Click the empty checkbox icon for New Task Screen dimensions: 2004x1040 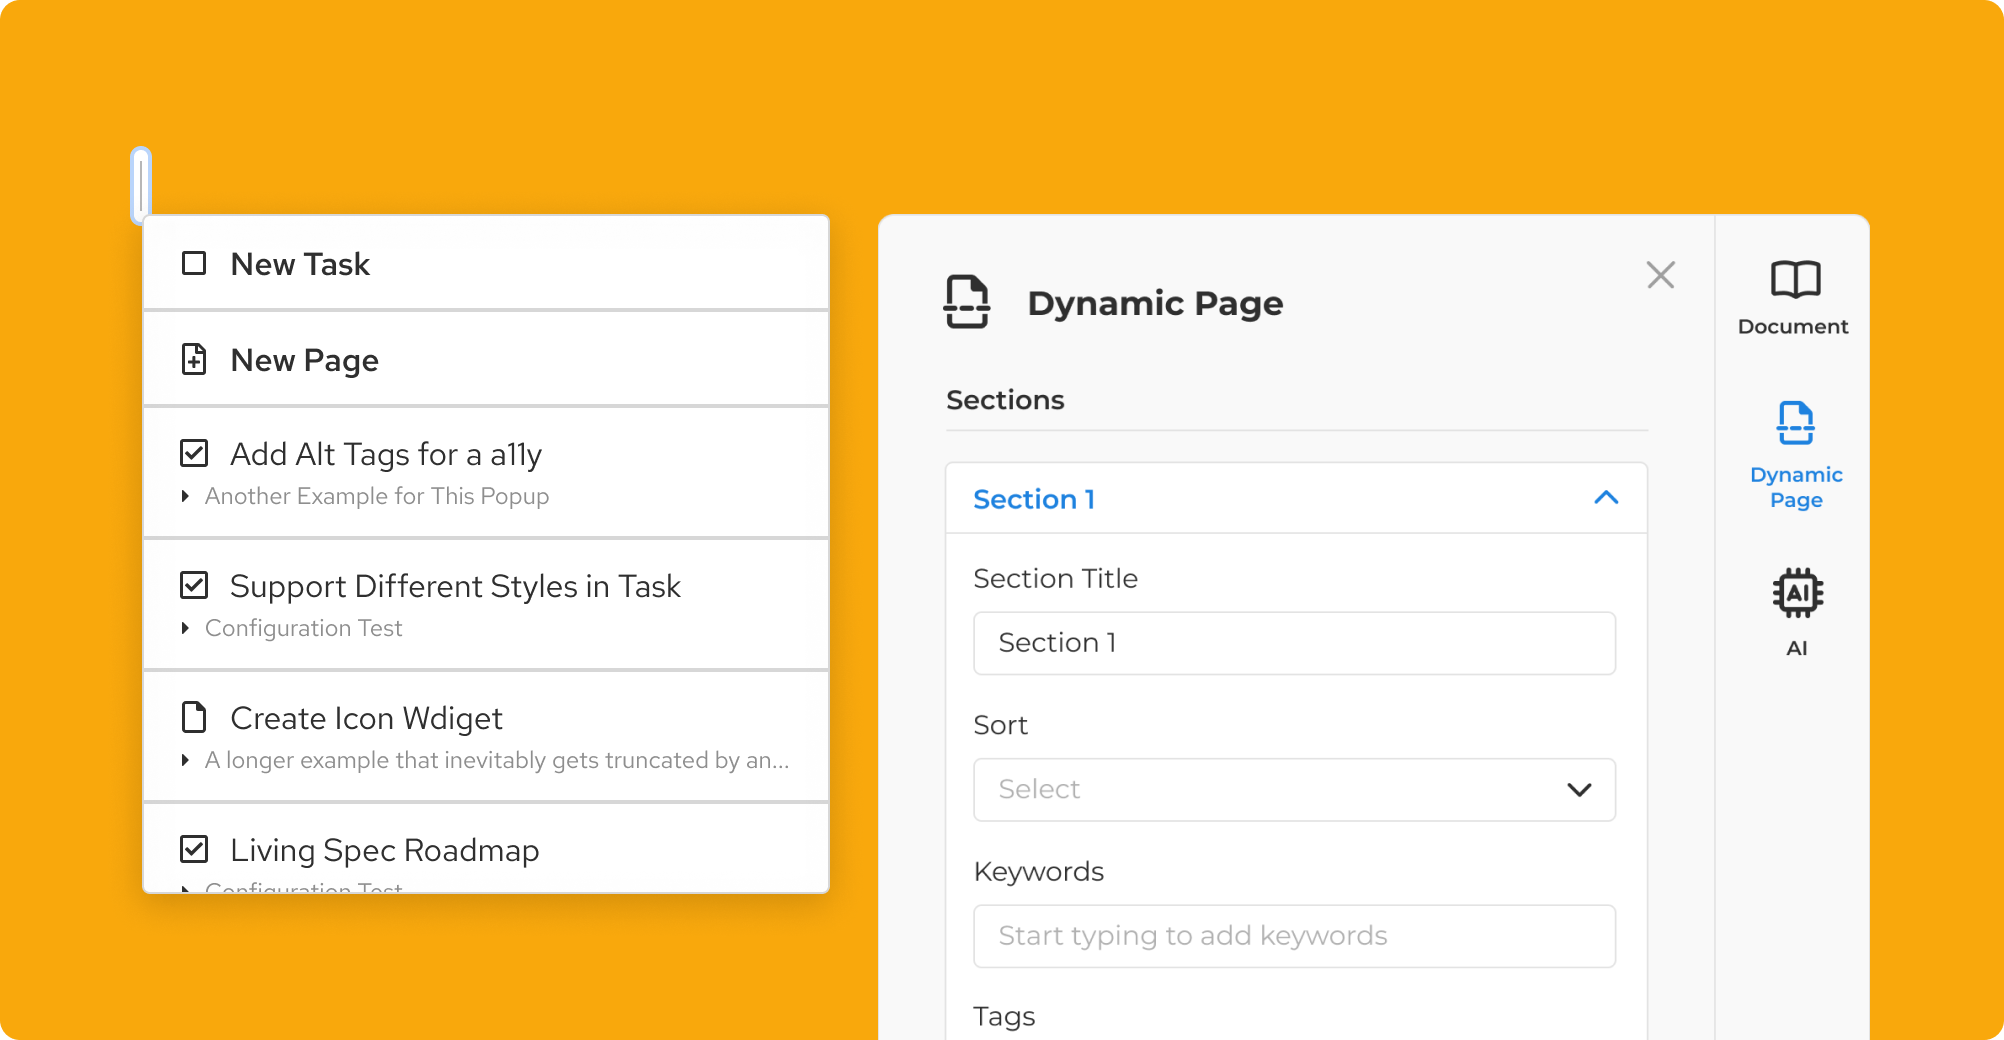point(194,264)
